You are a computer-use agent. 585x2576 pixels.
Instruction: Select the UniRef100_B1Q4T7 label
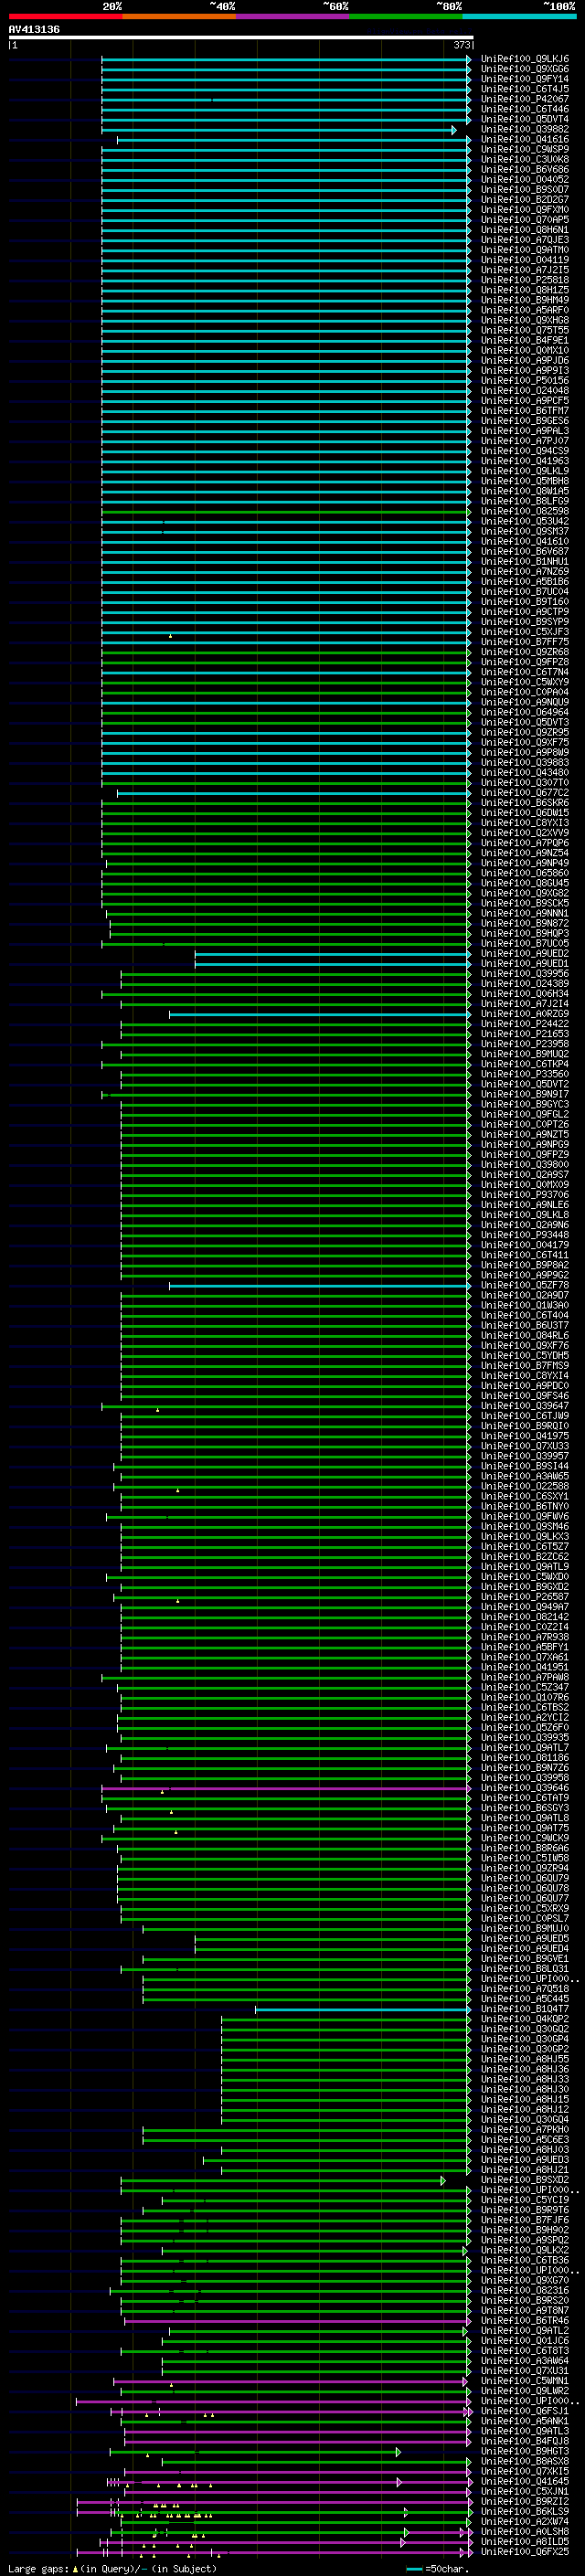click(524, 2009)
